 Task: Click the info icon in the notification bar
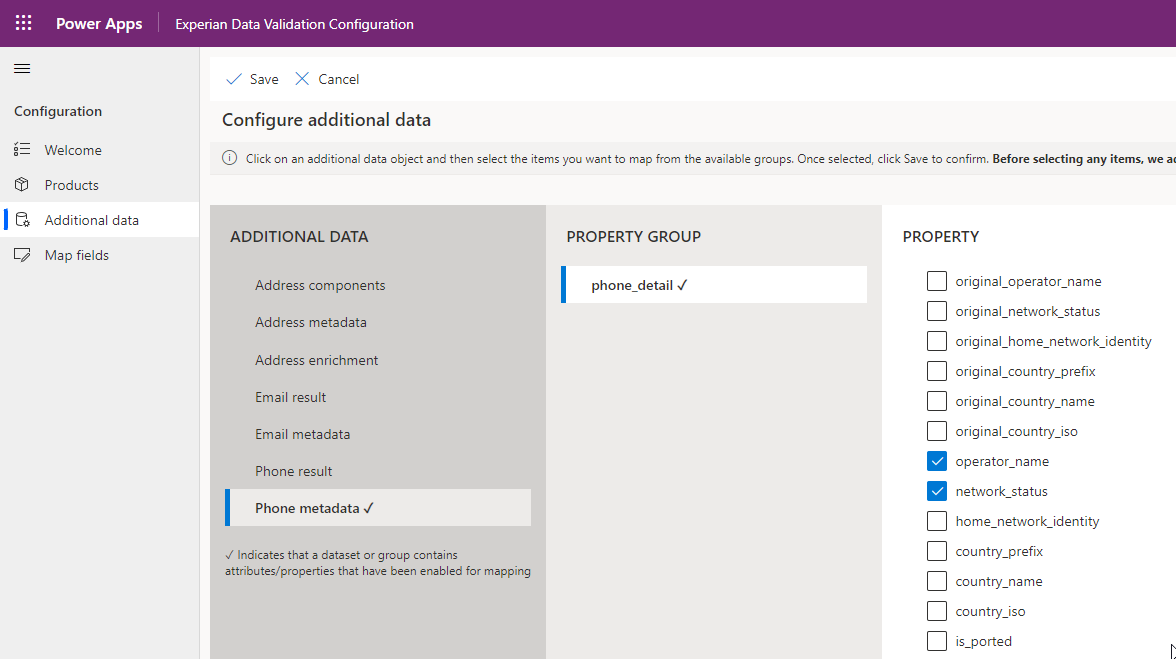(x=229, y=158)
